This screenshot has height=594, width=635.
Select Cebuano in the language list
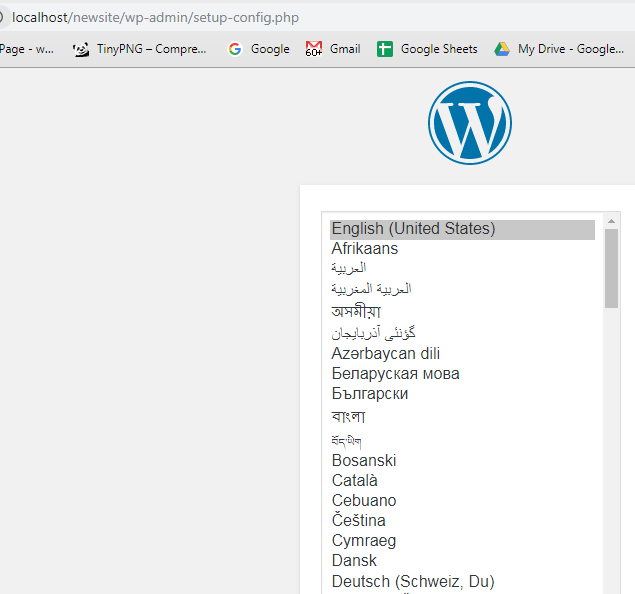point(462,501)
